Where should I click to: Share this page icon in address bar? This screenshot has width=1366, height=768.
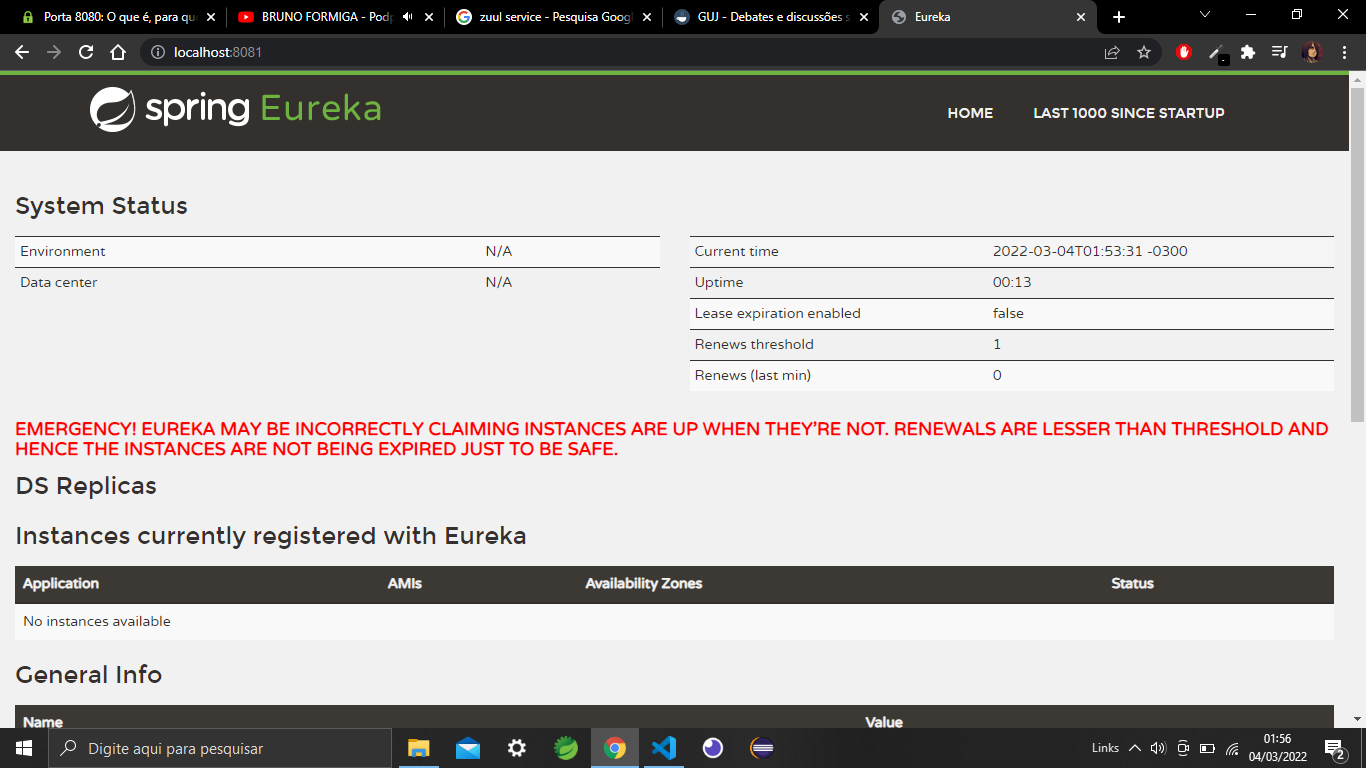(1112, 52)
